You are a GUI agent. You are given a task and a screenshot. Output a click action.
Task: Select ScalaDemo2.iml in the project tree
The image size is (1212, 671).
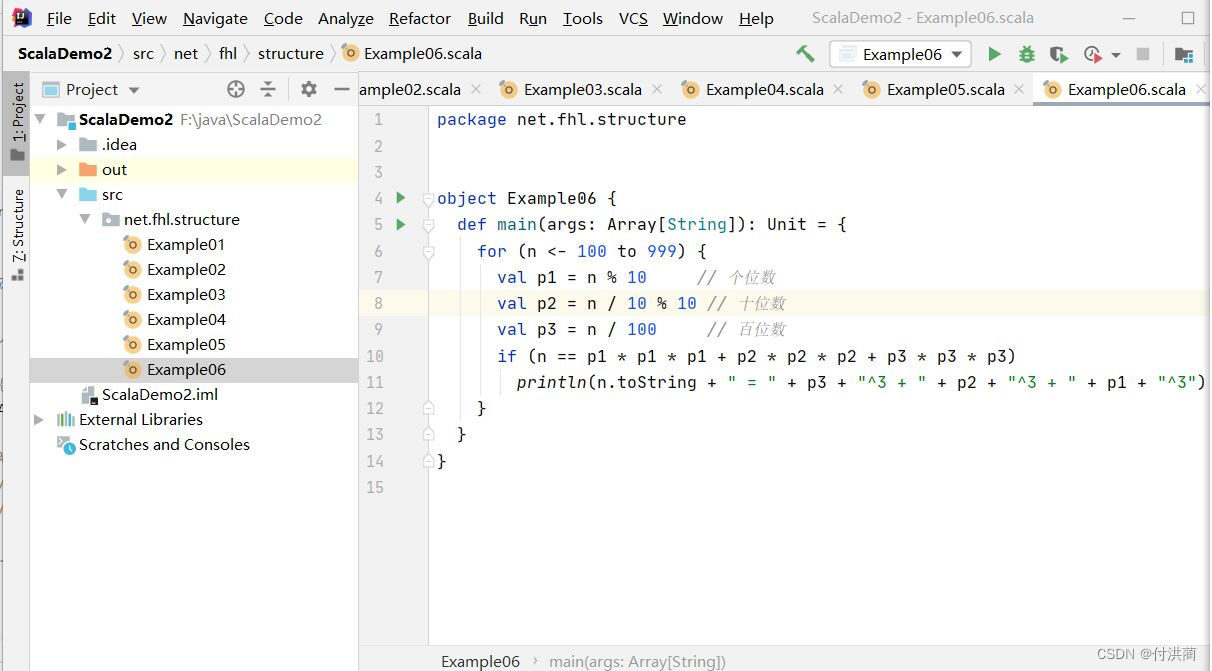click(160, 394)
